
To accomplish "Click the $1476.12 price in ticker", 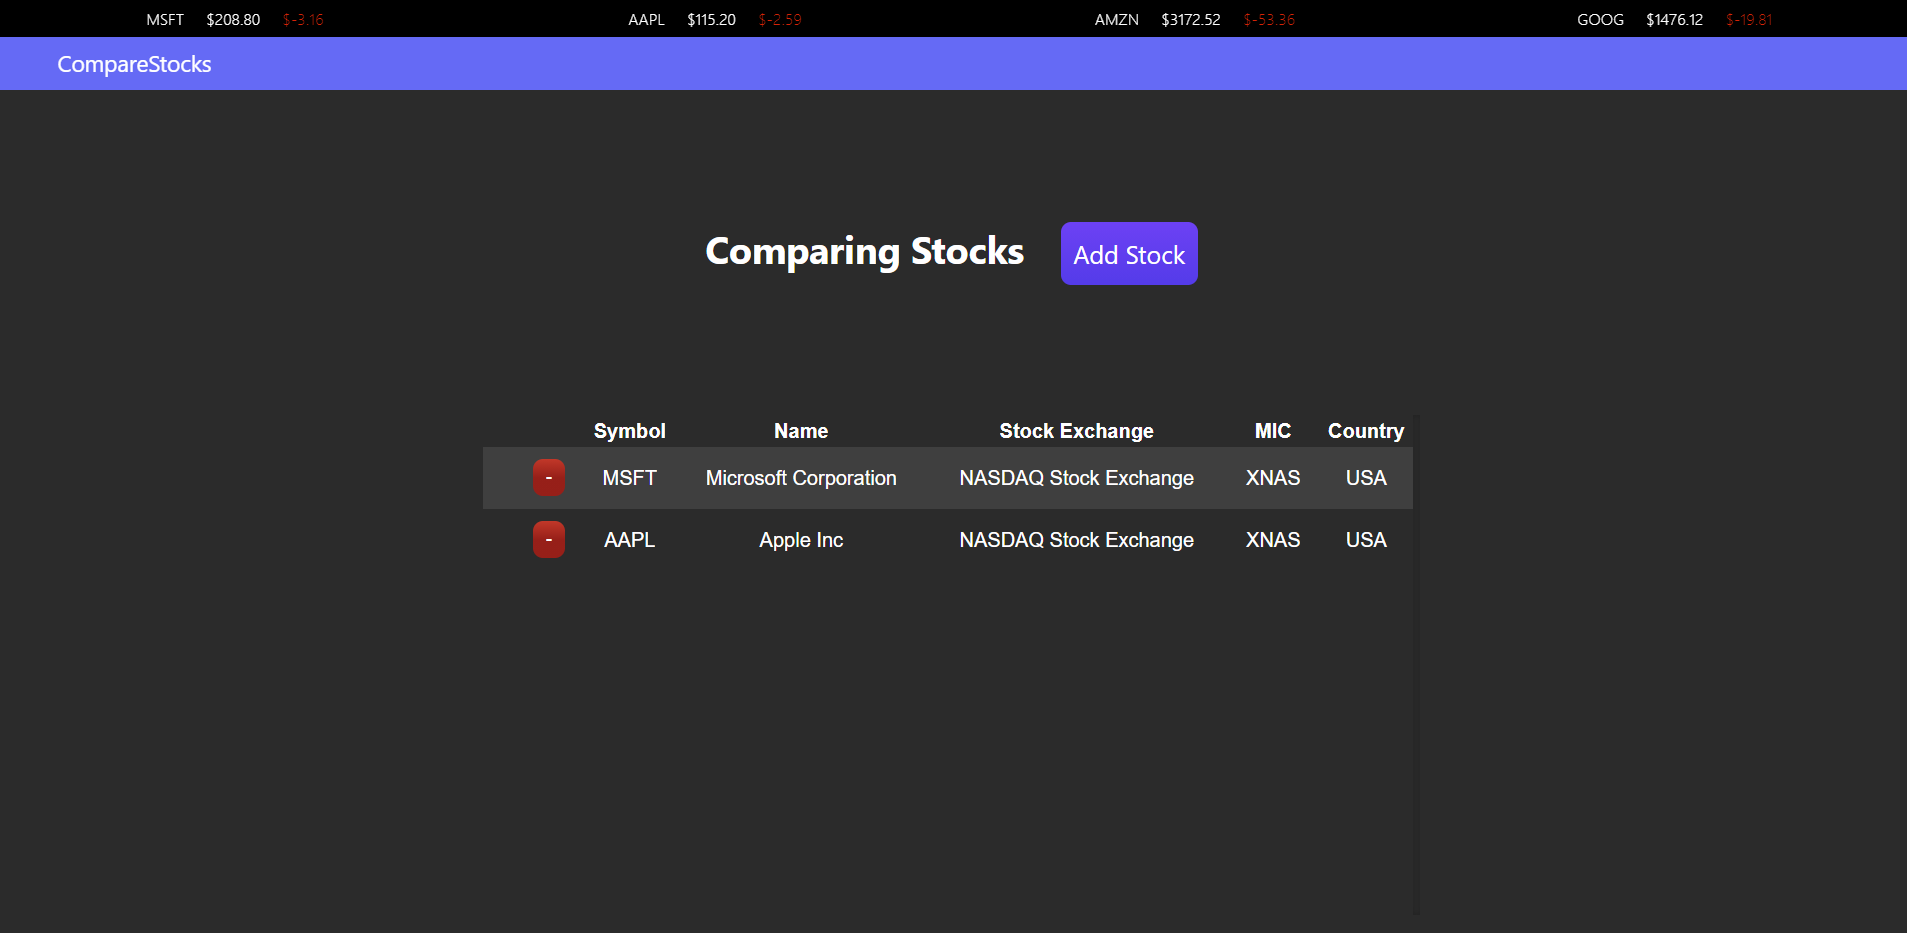I will [1674, 20].
